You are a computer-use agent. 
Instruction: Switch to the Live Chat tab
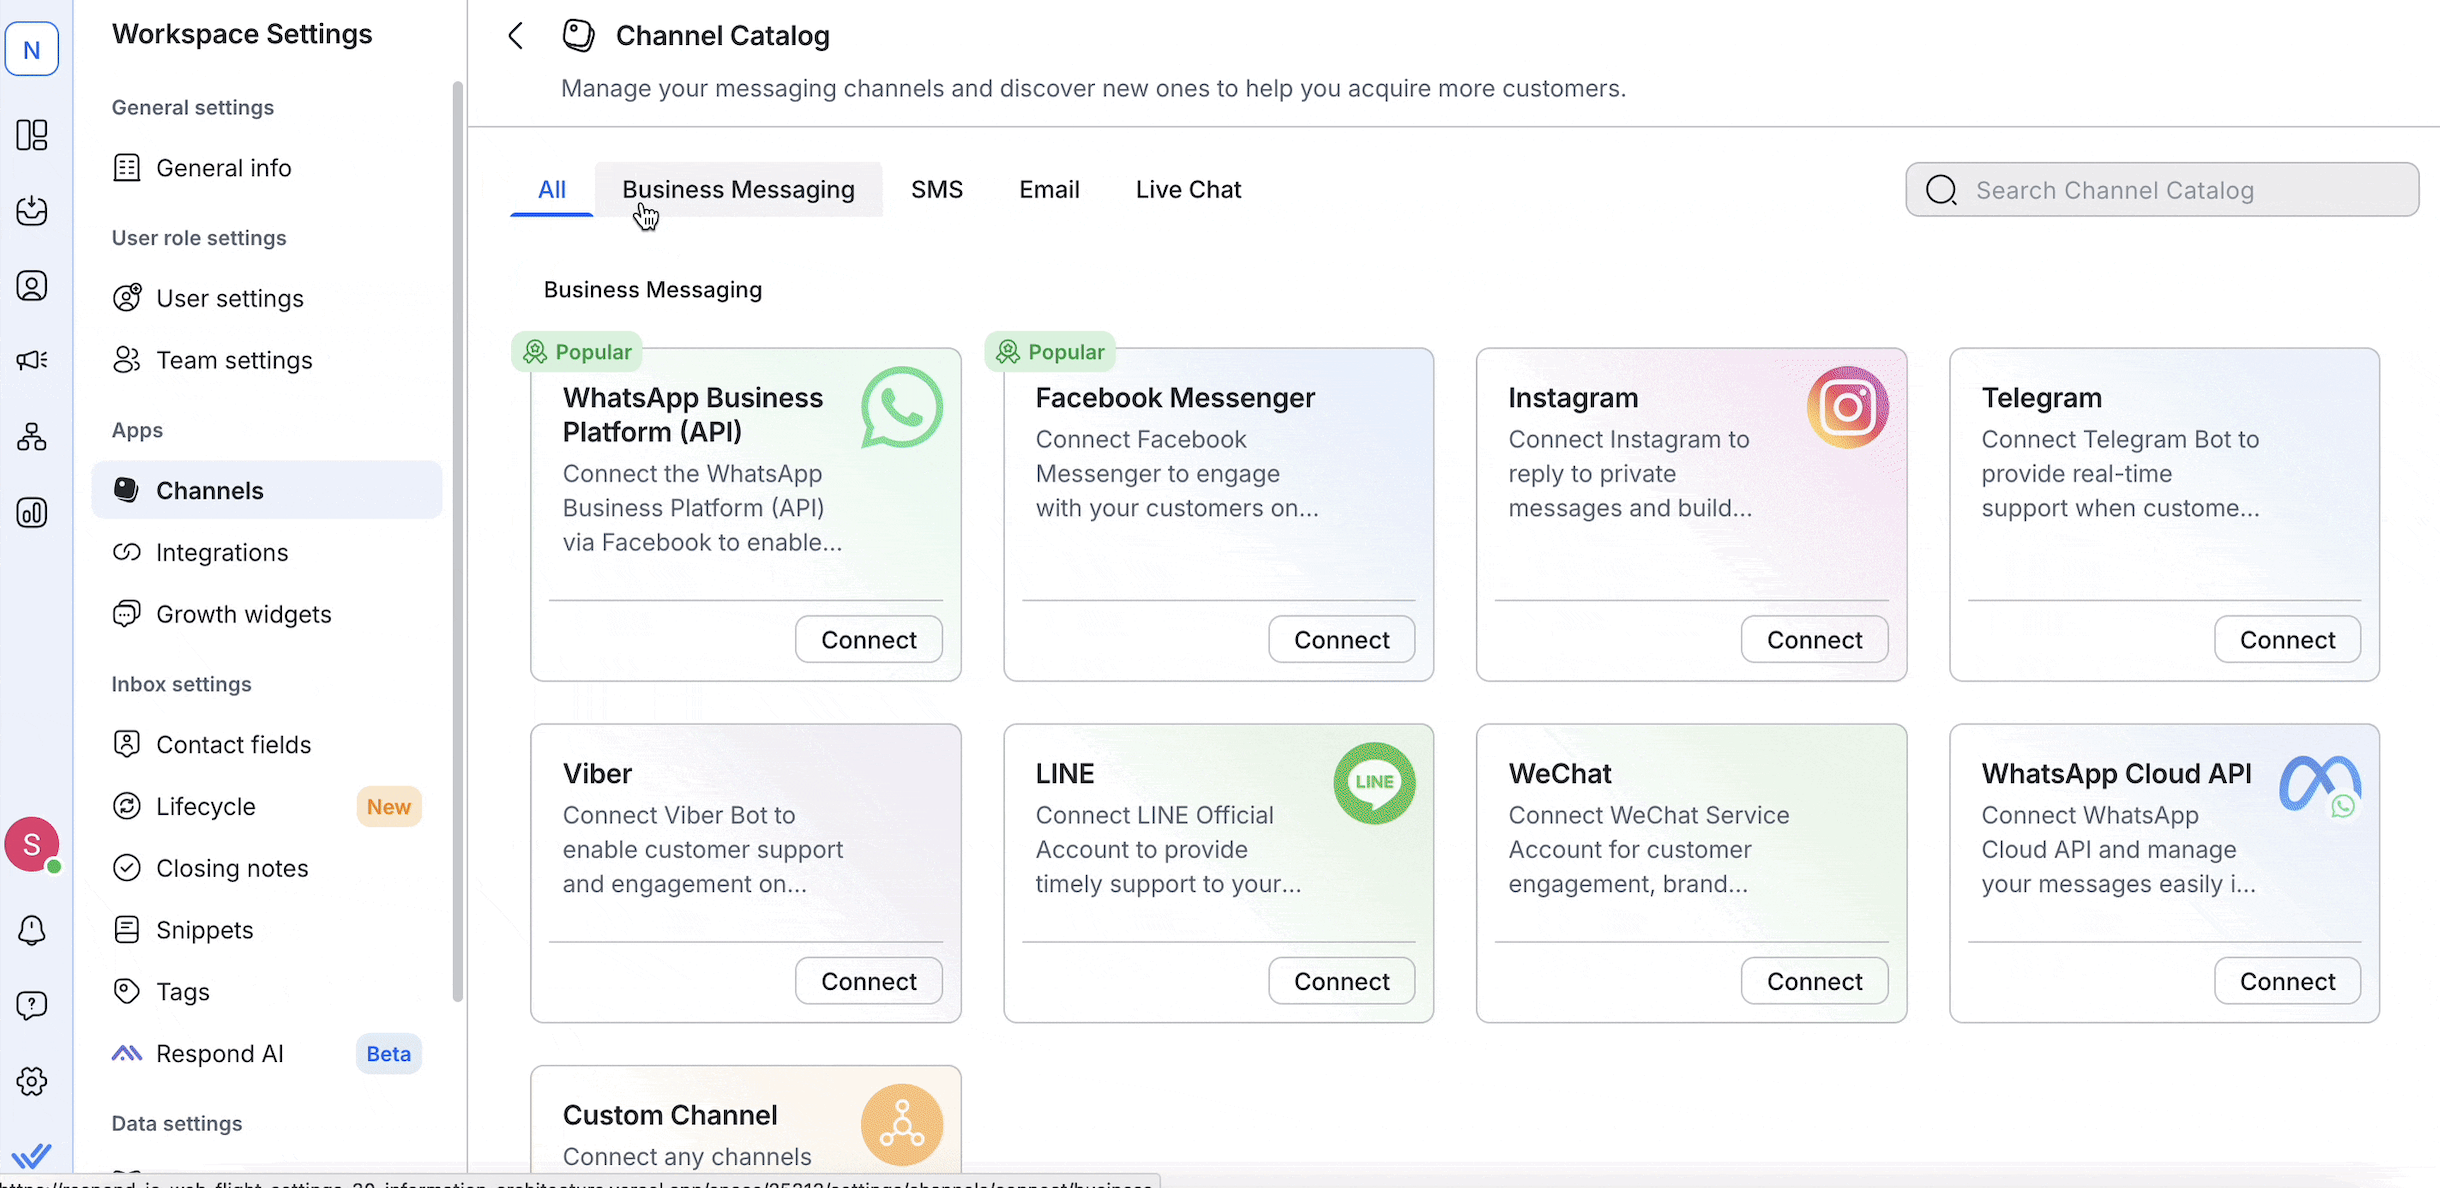[1188, 189]
